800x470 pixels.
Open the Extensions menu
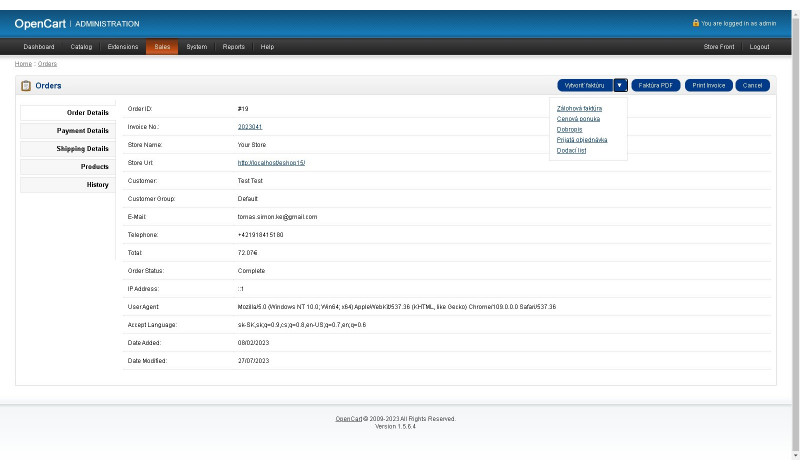123,46
